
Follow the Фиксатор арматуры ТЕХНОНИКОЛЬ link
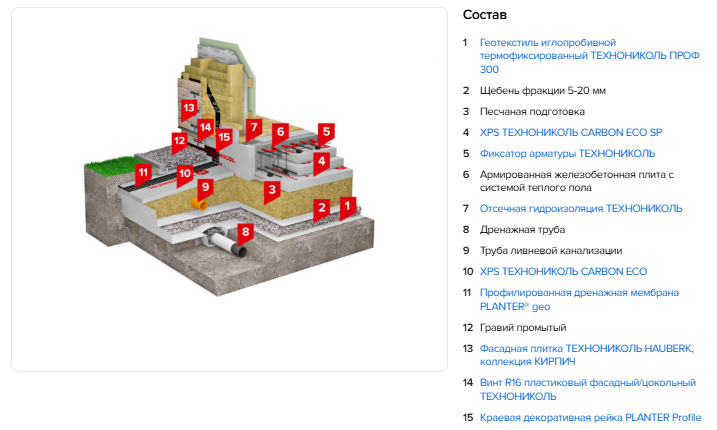[x=567, y=153]
